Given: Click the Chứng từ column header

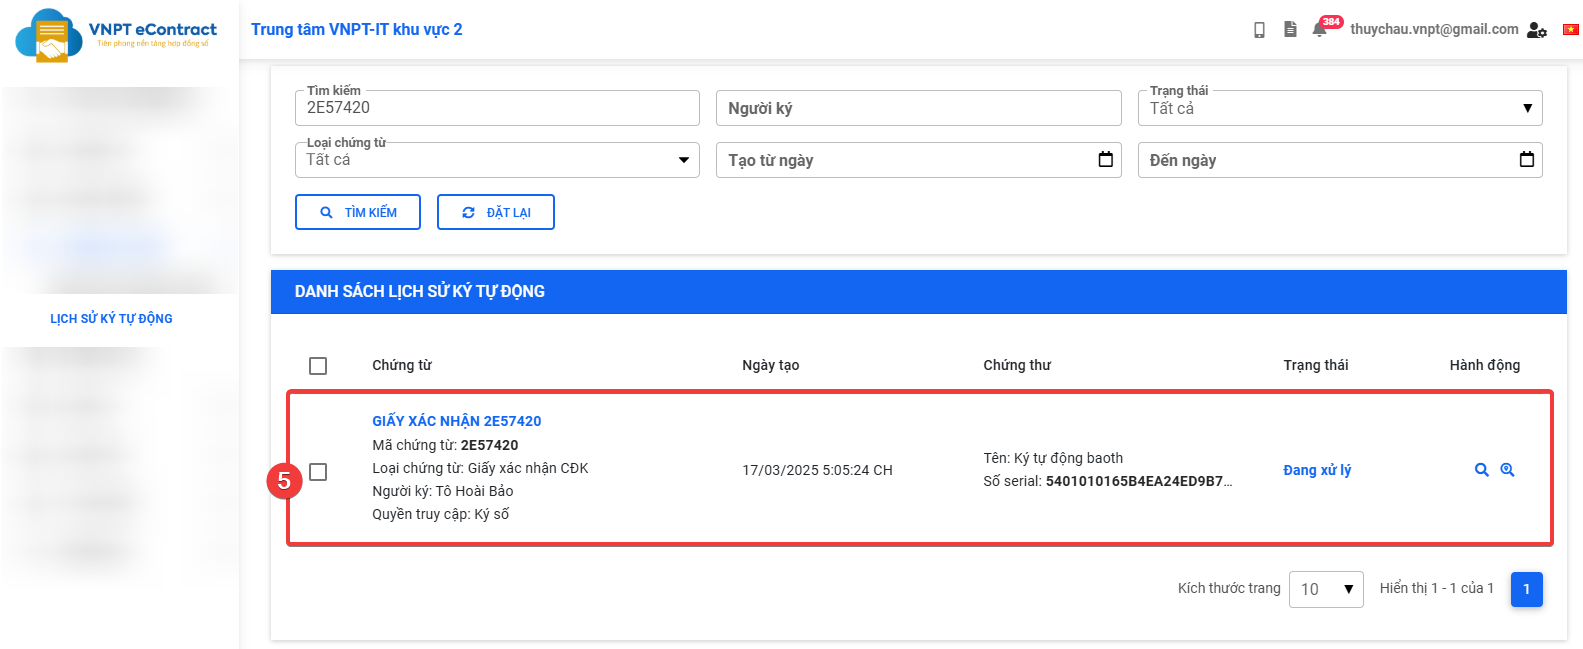Looking at the screenshot, I should (402, 365).
